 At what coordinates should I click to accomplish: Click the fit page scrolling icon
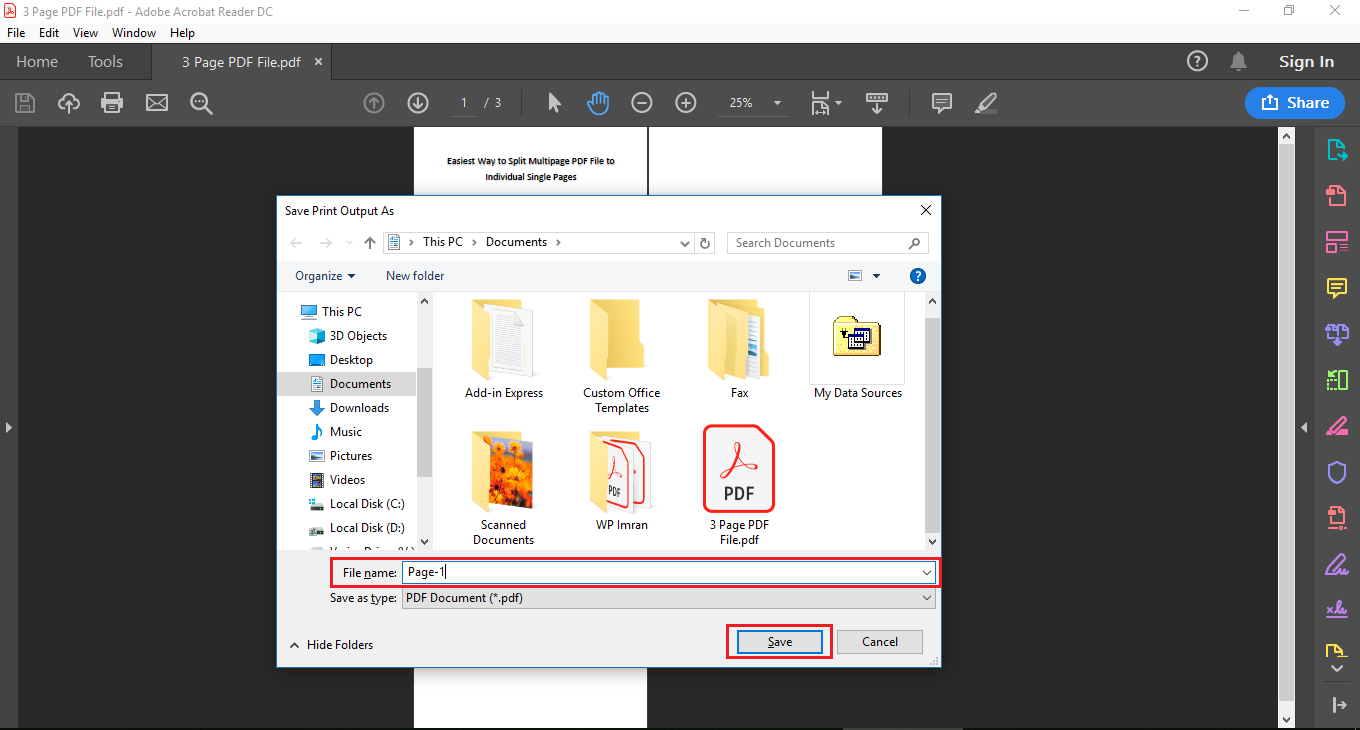(x=821, y=103)
